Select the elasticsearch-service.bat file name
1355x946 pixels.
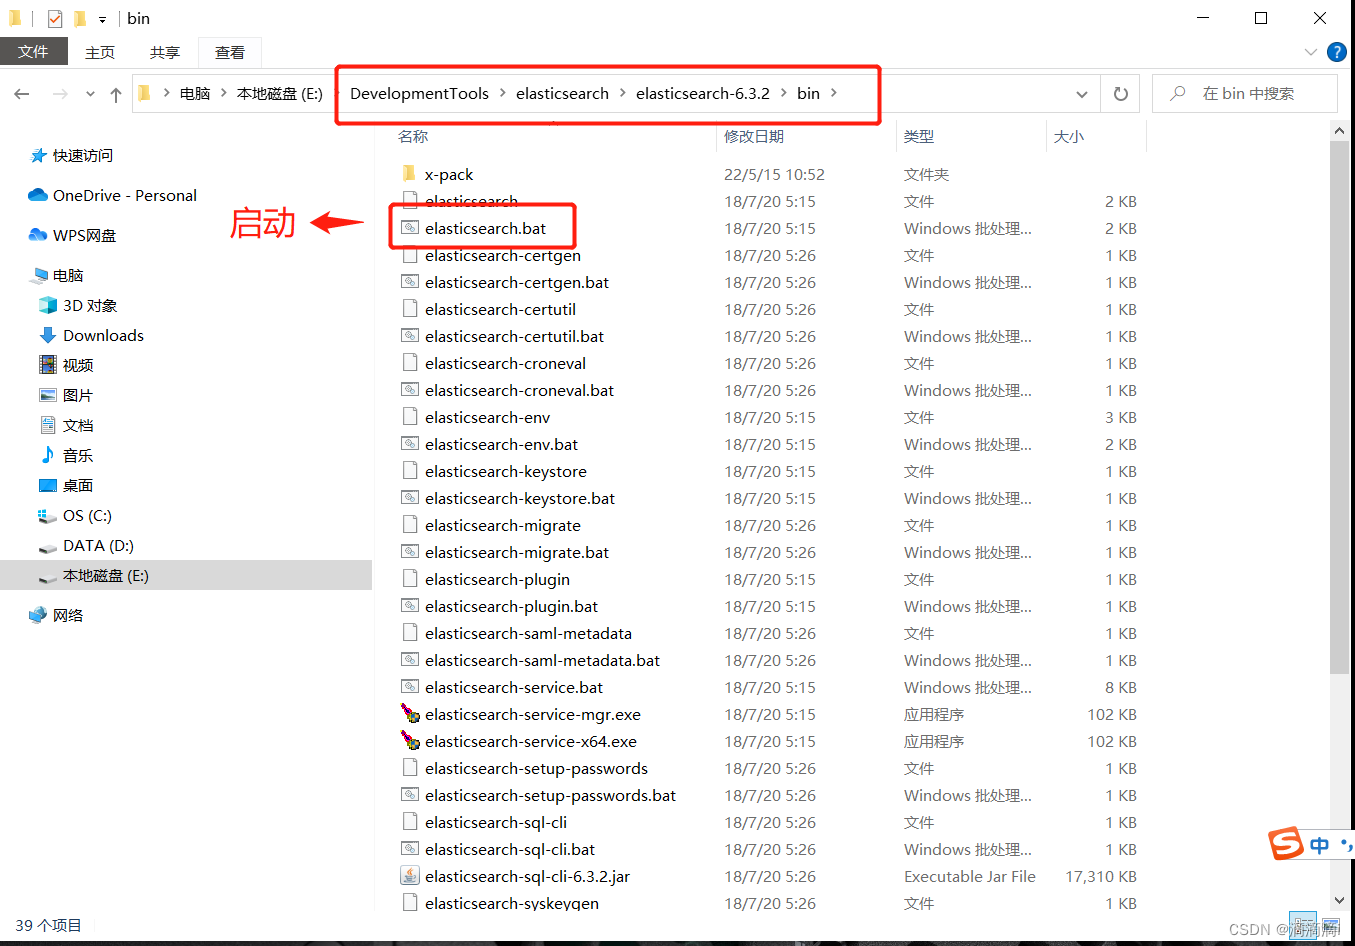pos(514,688)
